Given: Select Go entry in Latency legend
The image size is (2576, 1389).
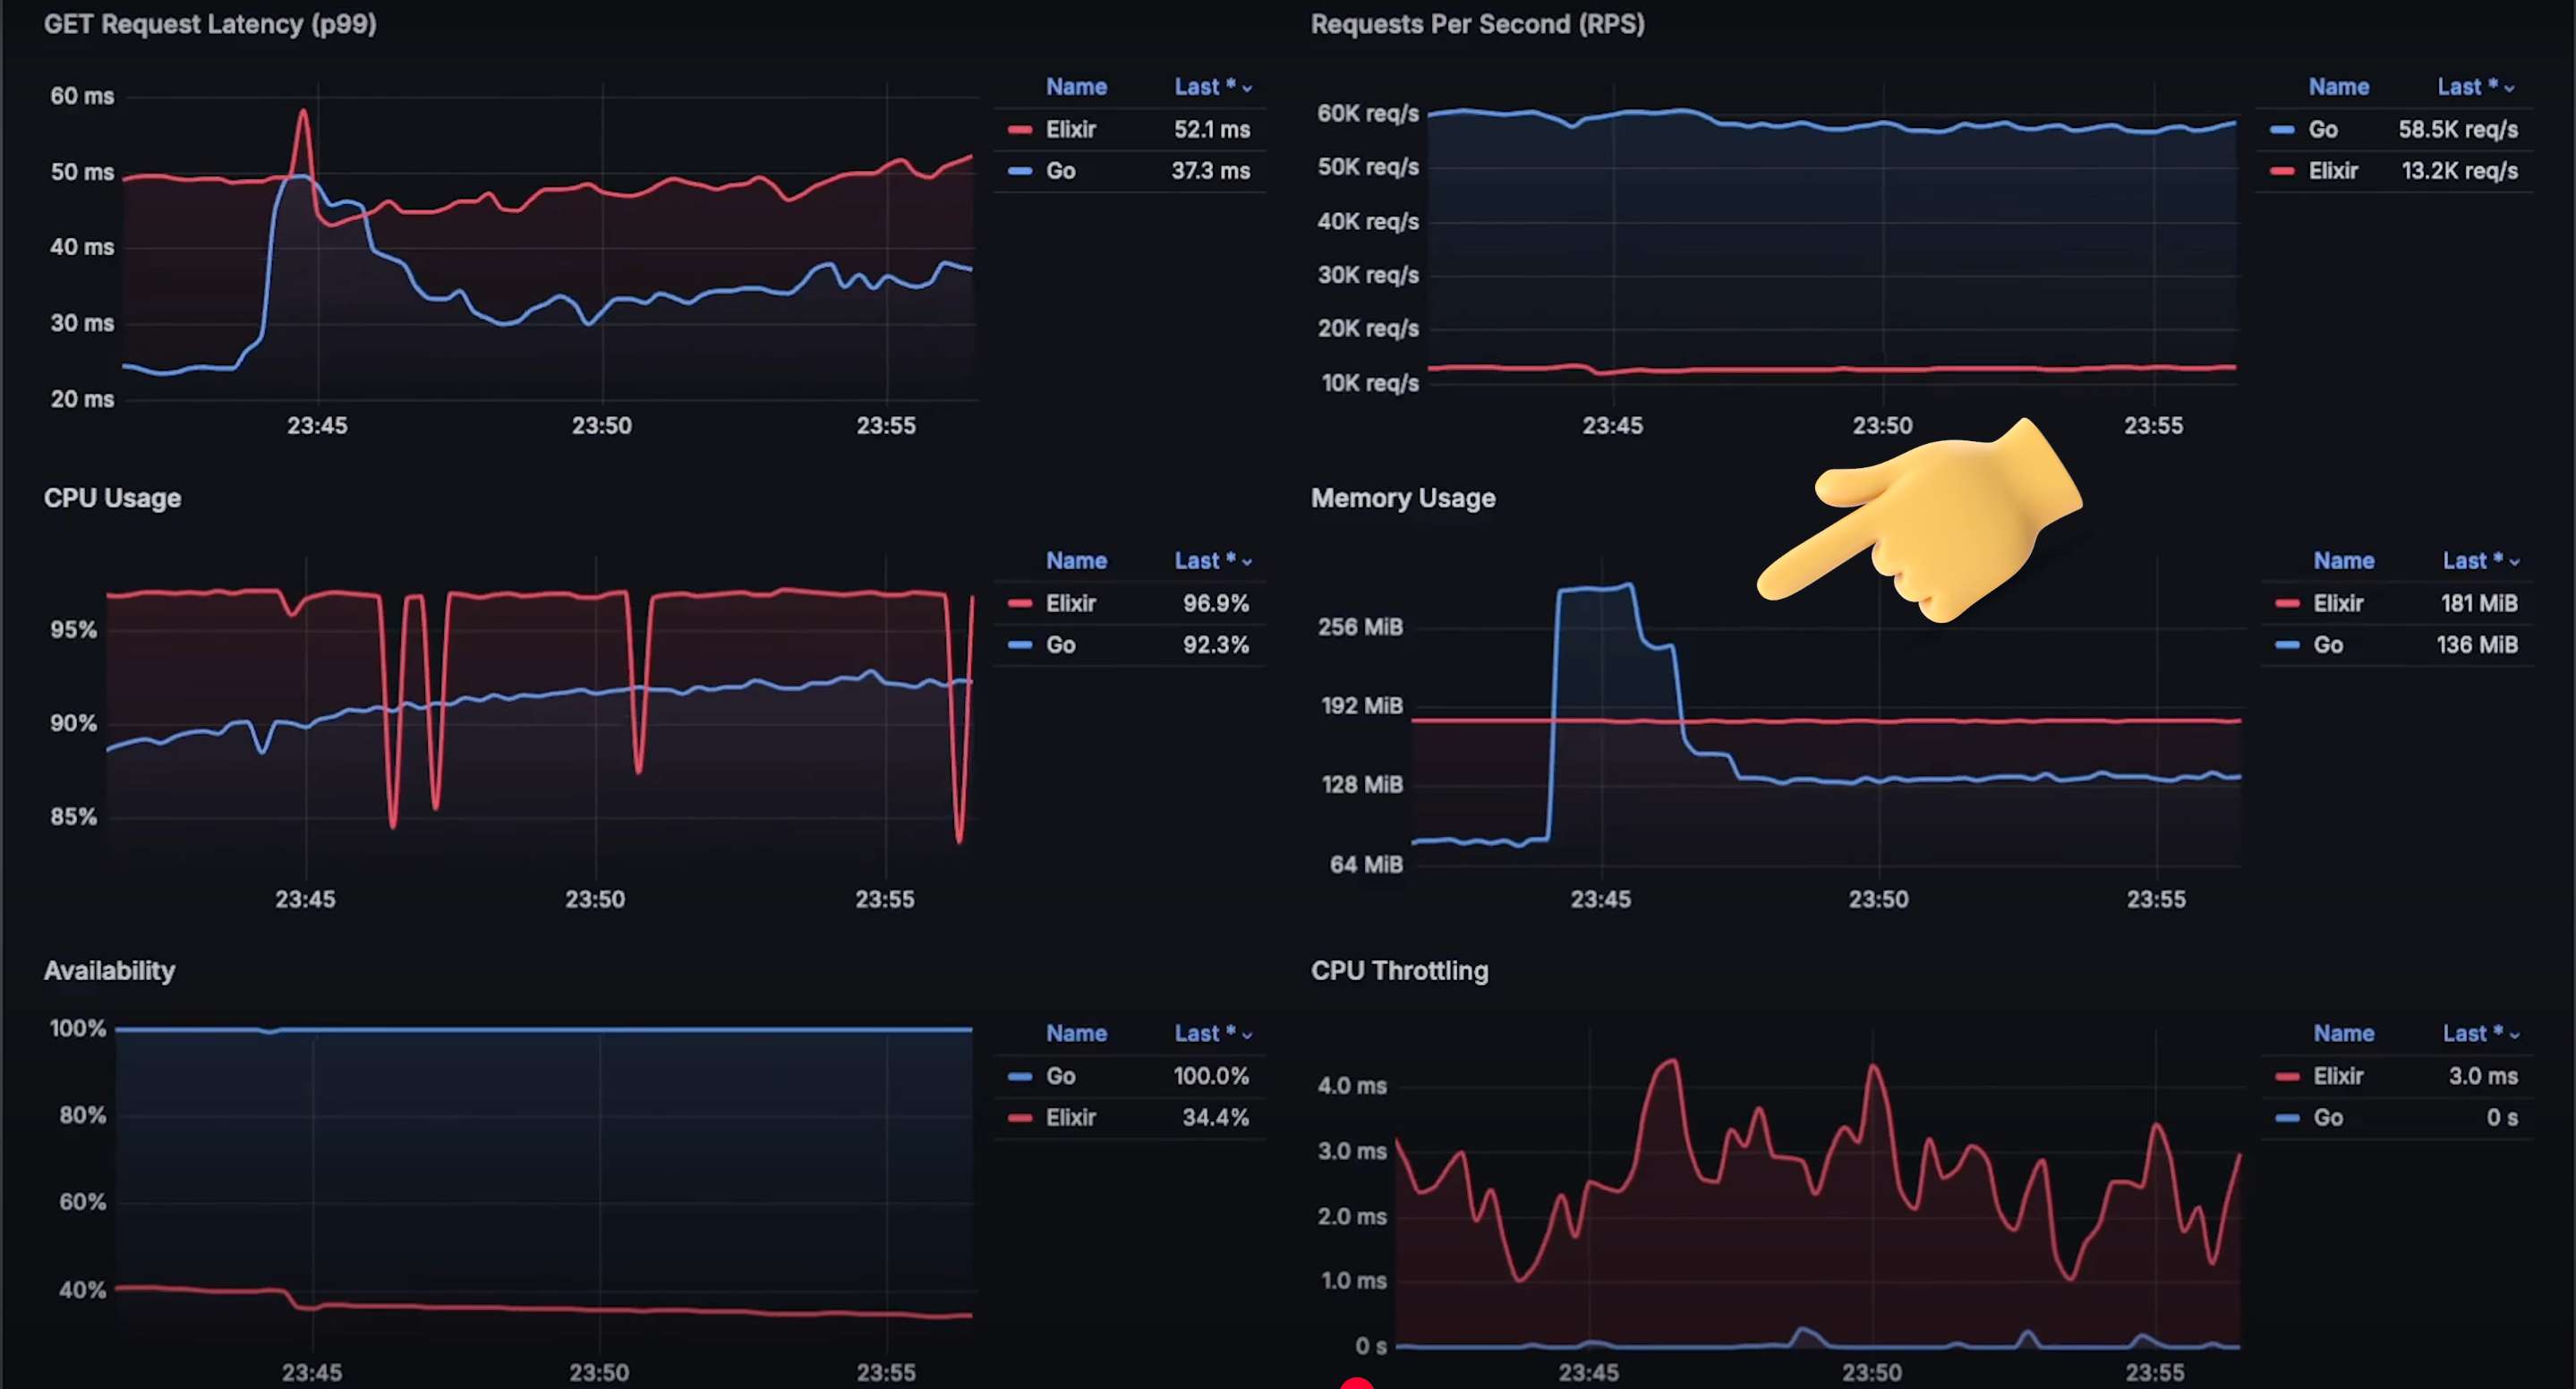Looking at the screenshot, I should click(x=1060, y=171).
